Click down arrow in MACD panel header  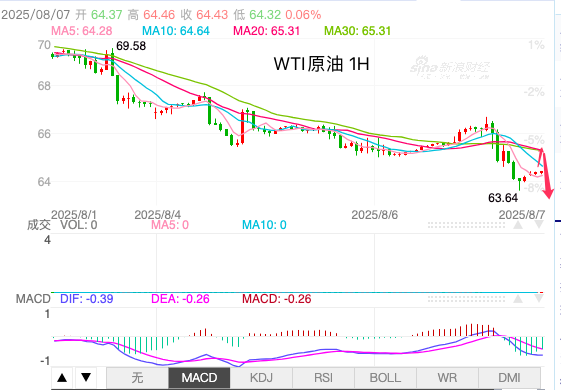click(539, 299)
